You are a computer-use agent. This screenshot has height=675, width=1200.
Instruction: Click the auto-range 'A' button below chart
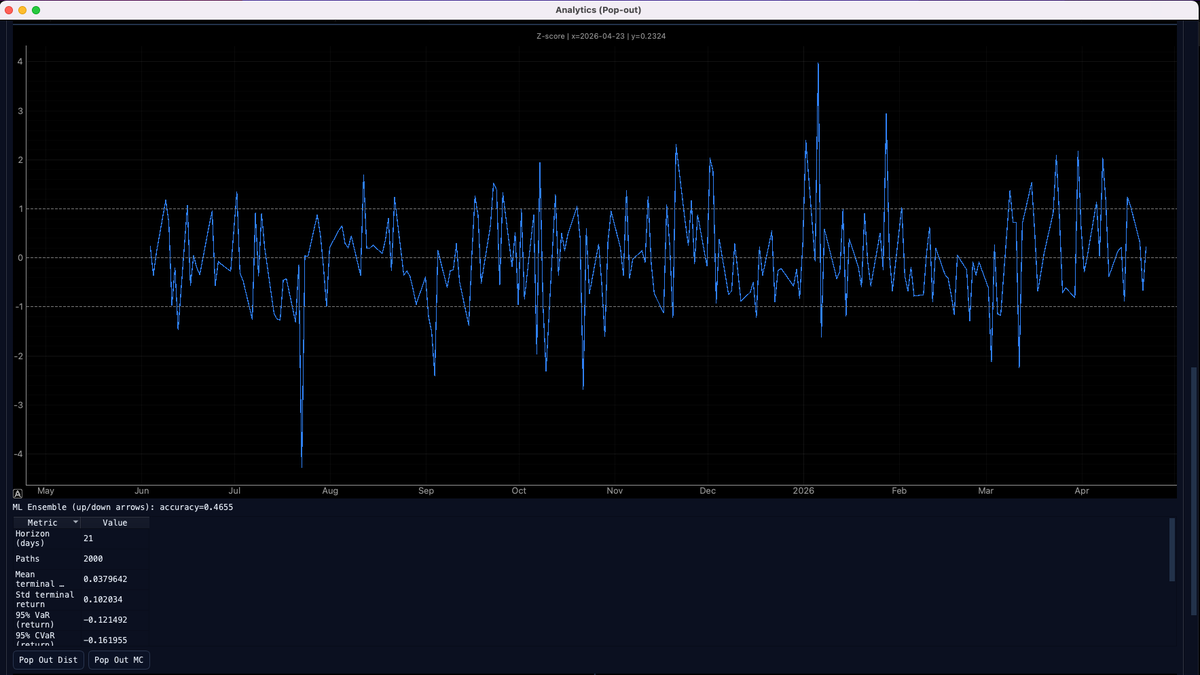[18, 493]
